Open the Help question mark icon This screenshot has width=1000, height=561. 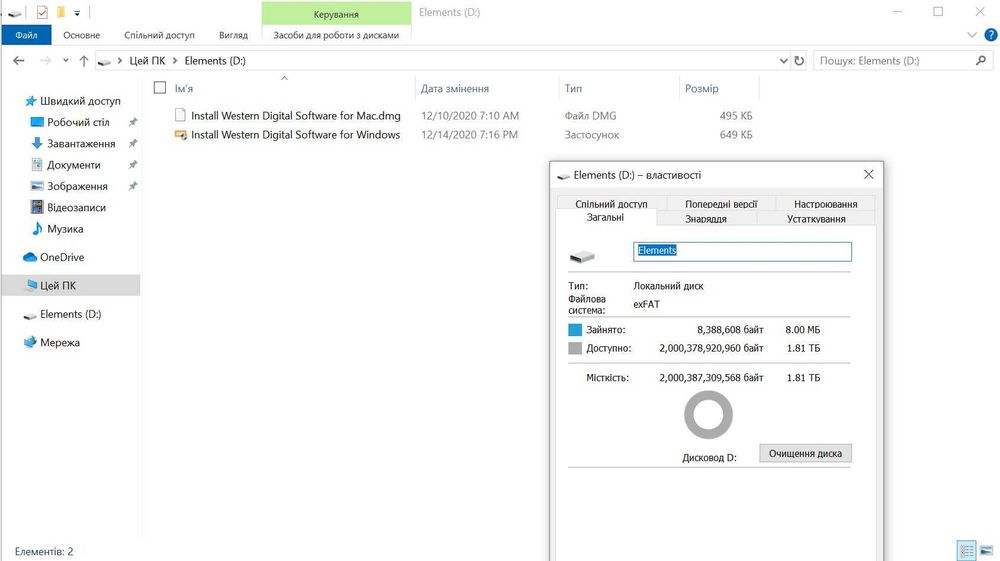click(991, 35)
